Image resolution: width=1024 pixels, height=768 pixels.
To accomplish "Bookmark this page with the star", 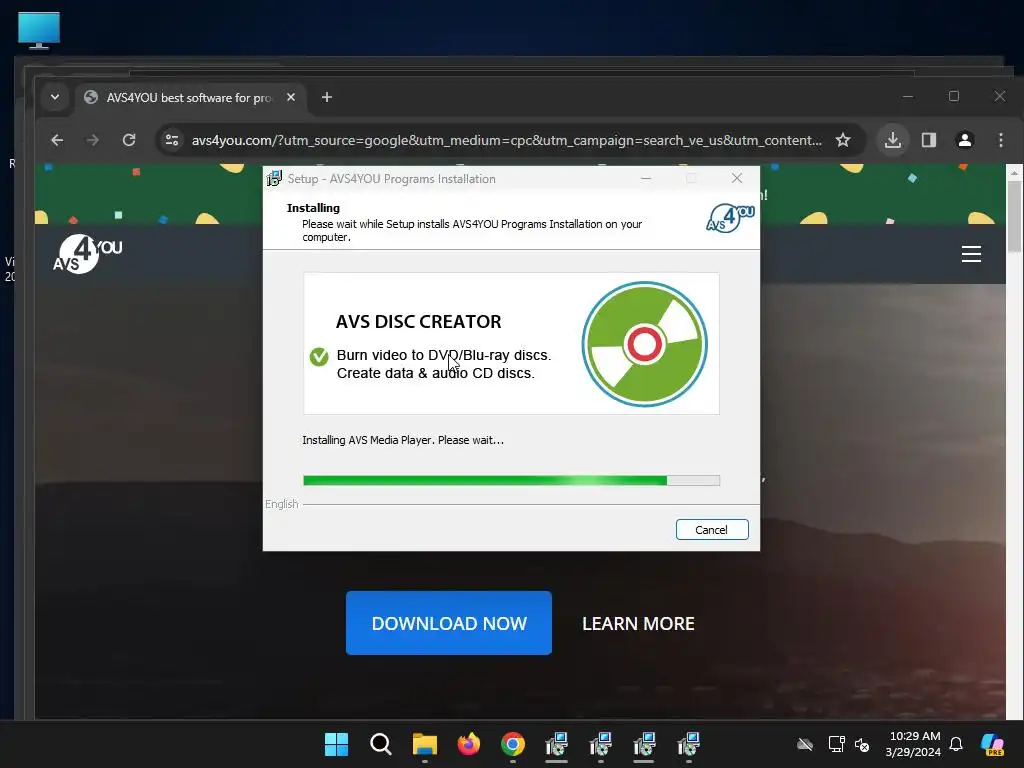I will (843, 140).
